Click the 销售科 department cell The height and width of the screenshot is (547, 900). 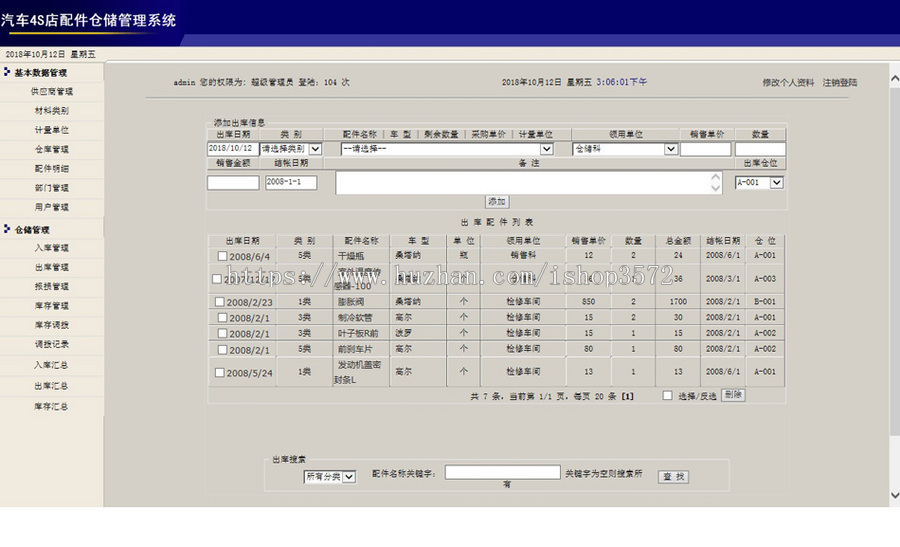[523, 255]
